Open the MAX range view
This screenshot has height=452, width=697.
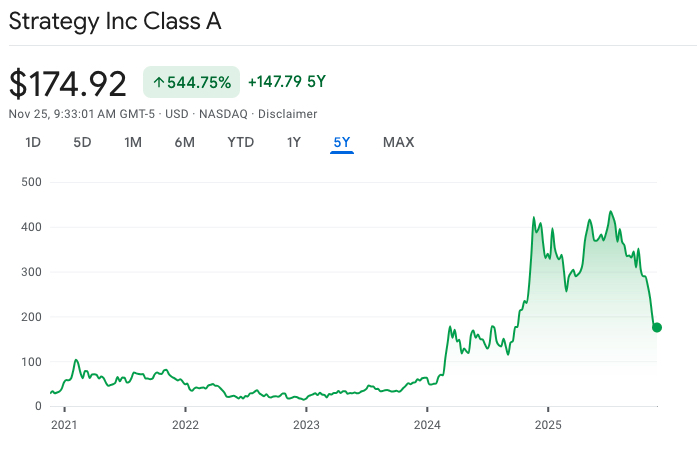(398, 142)
